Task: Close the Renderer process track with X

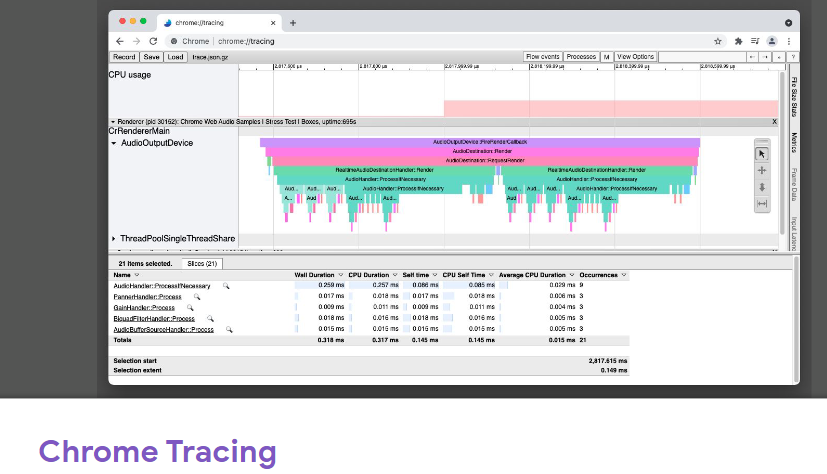Action: pos(774,121)
